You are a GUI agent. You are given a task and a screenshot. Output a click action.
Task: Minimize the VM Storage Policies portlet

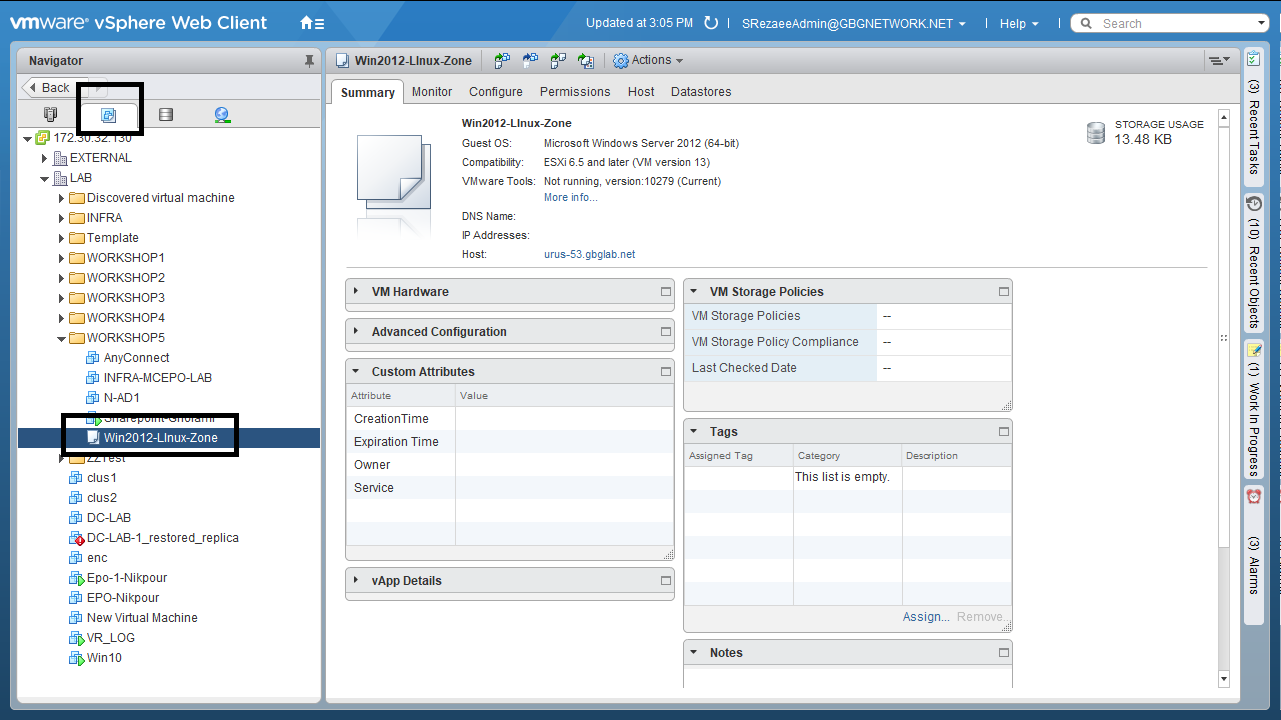tap(1004, 292)
